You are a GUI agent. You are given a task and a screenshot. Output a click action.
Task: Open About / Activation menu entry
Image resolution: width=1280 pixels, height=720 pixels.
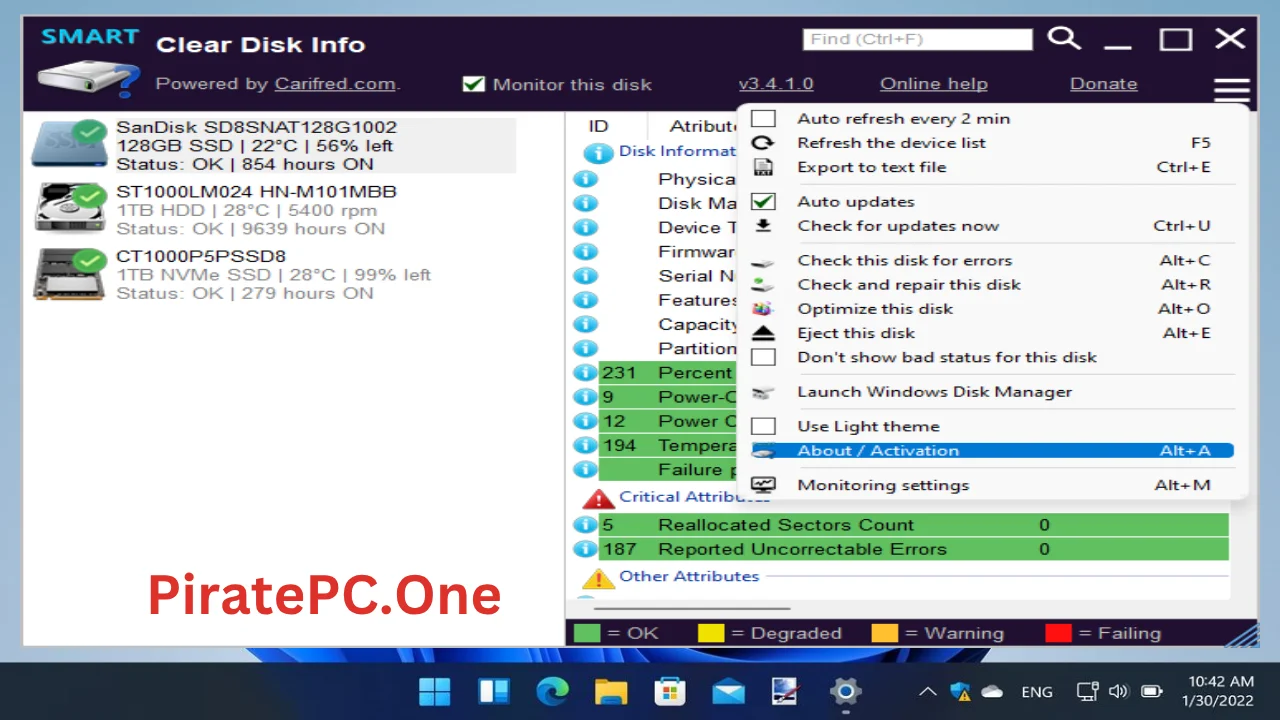point(992,451)
